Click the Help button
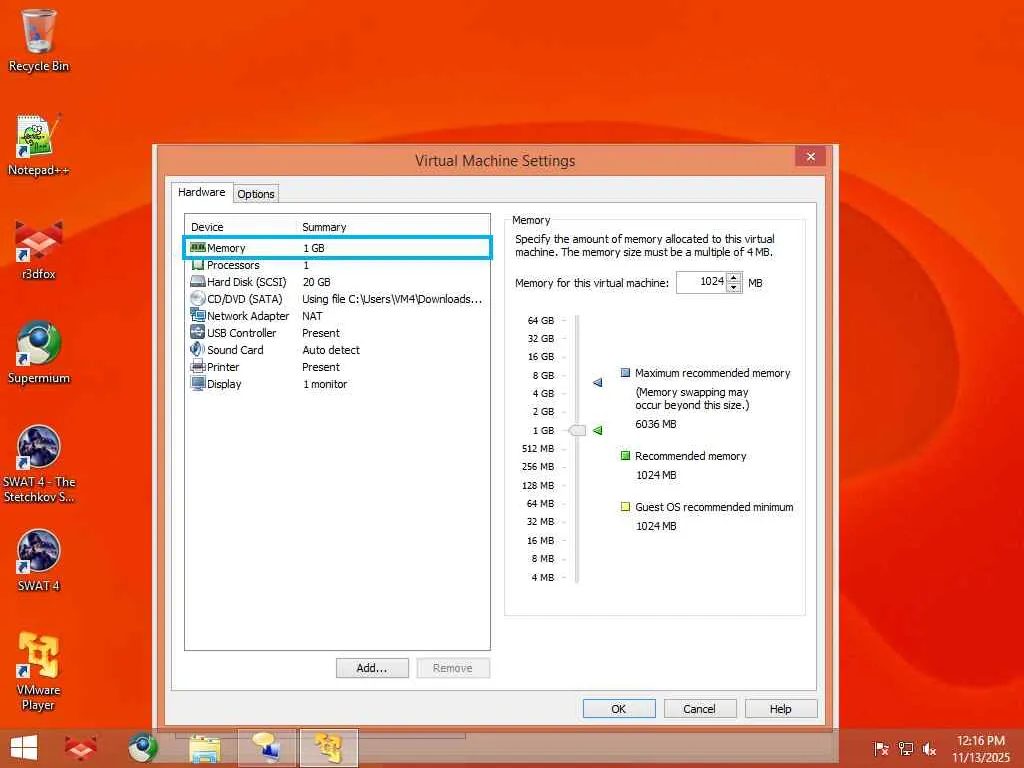1024x768 pixels. point(780,709)
